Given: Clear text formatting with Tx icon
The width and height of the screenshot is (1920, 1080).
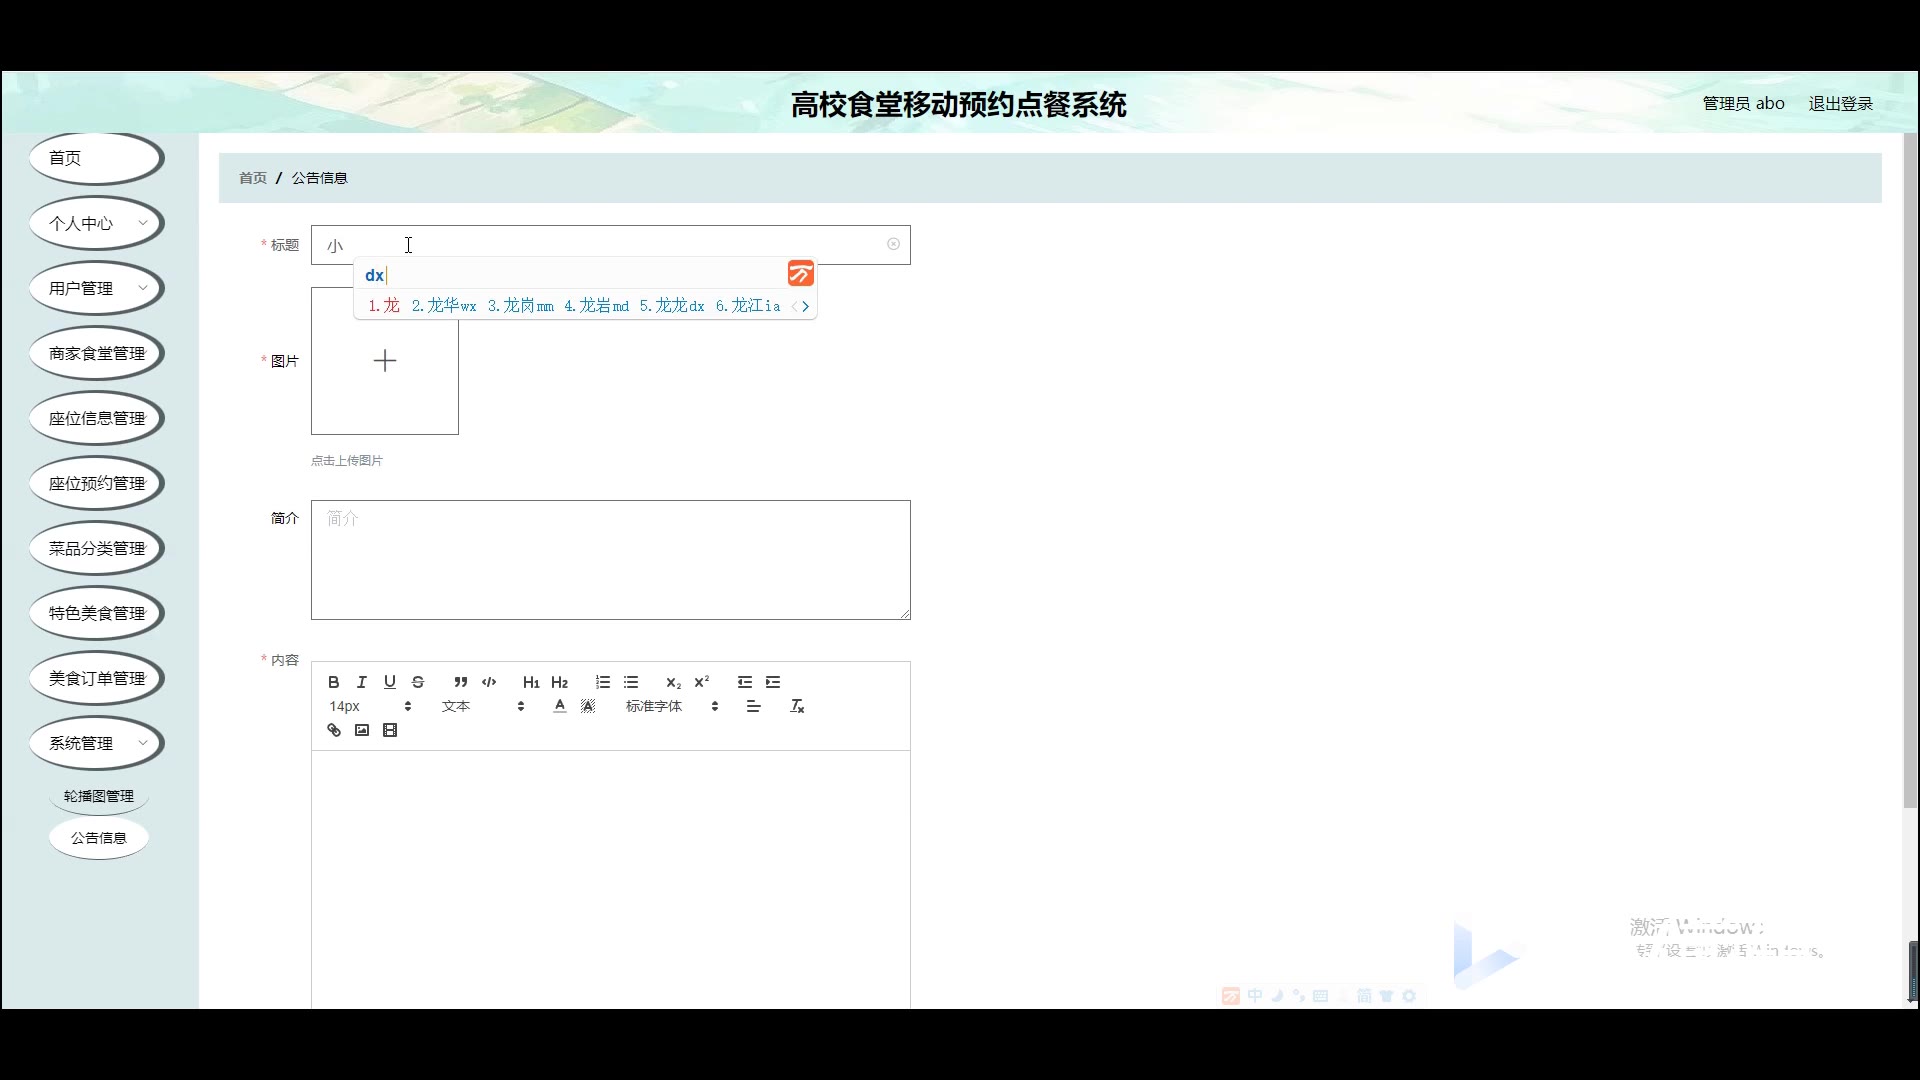Looking at the screenshot, I should pos(797,707).
